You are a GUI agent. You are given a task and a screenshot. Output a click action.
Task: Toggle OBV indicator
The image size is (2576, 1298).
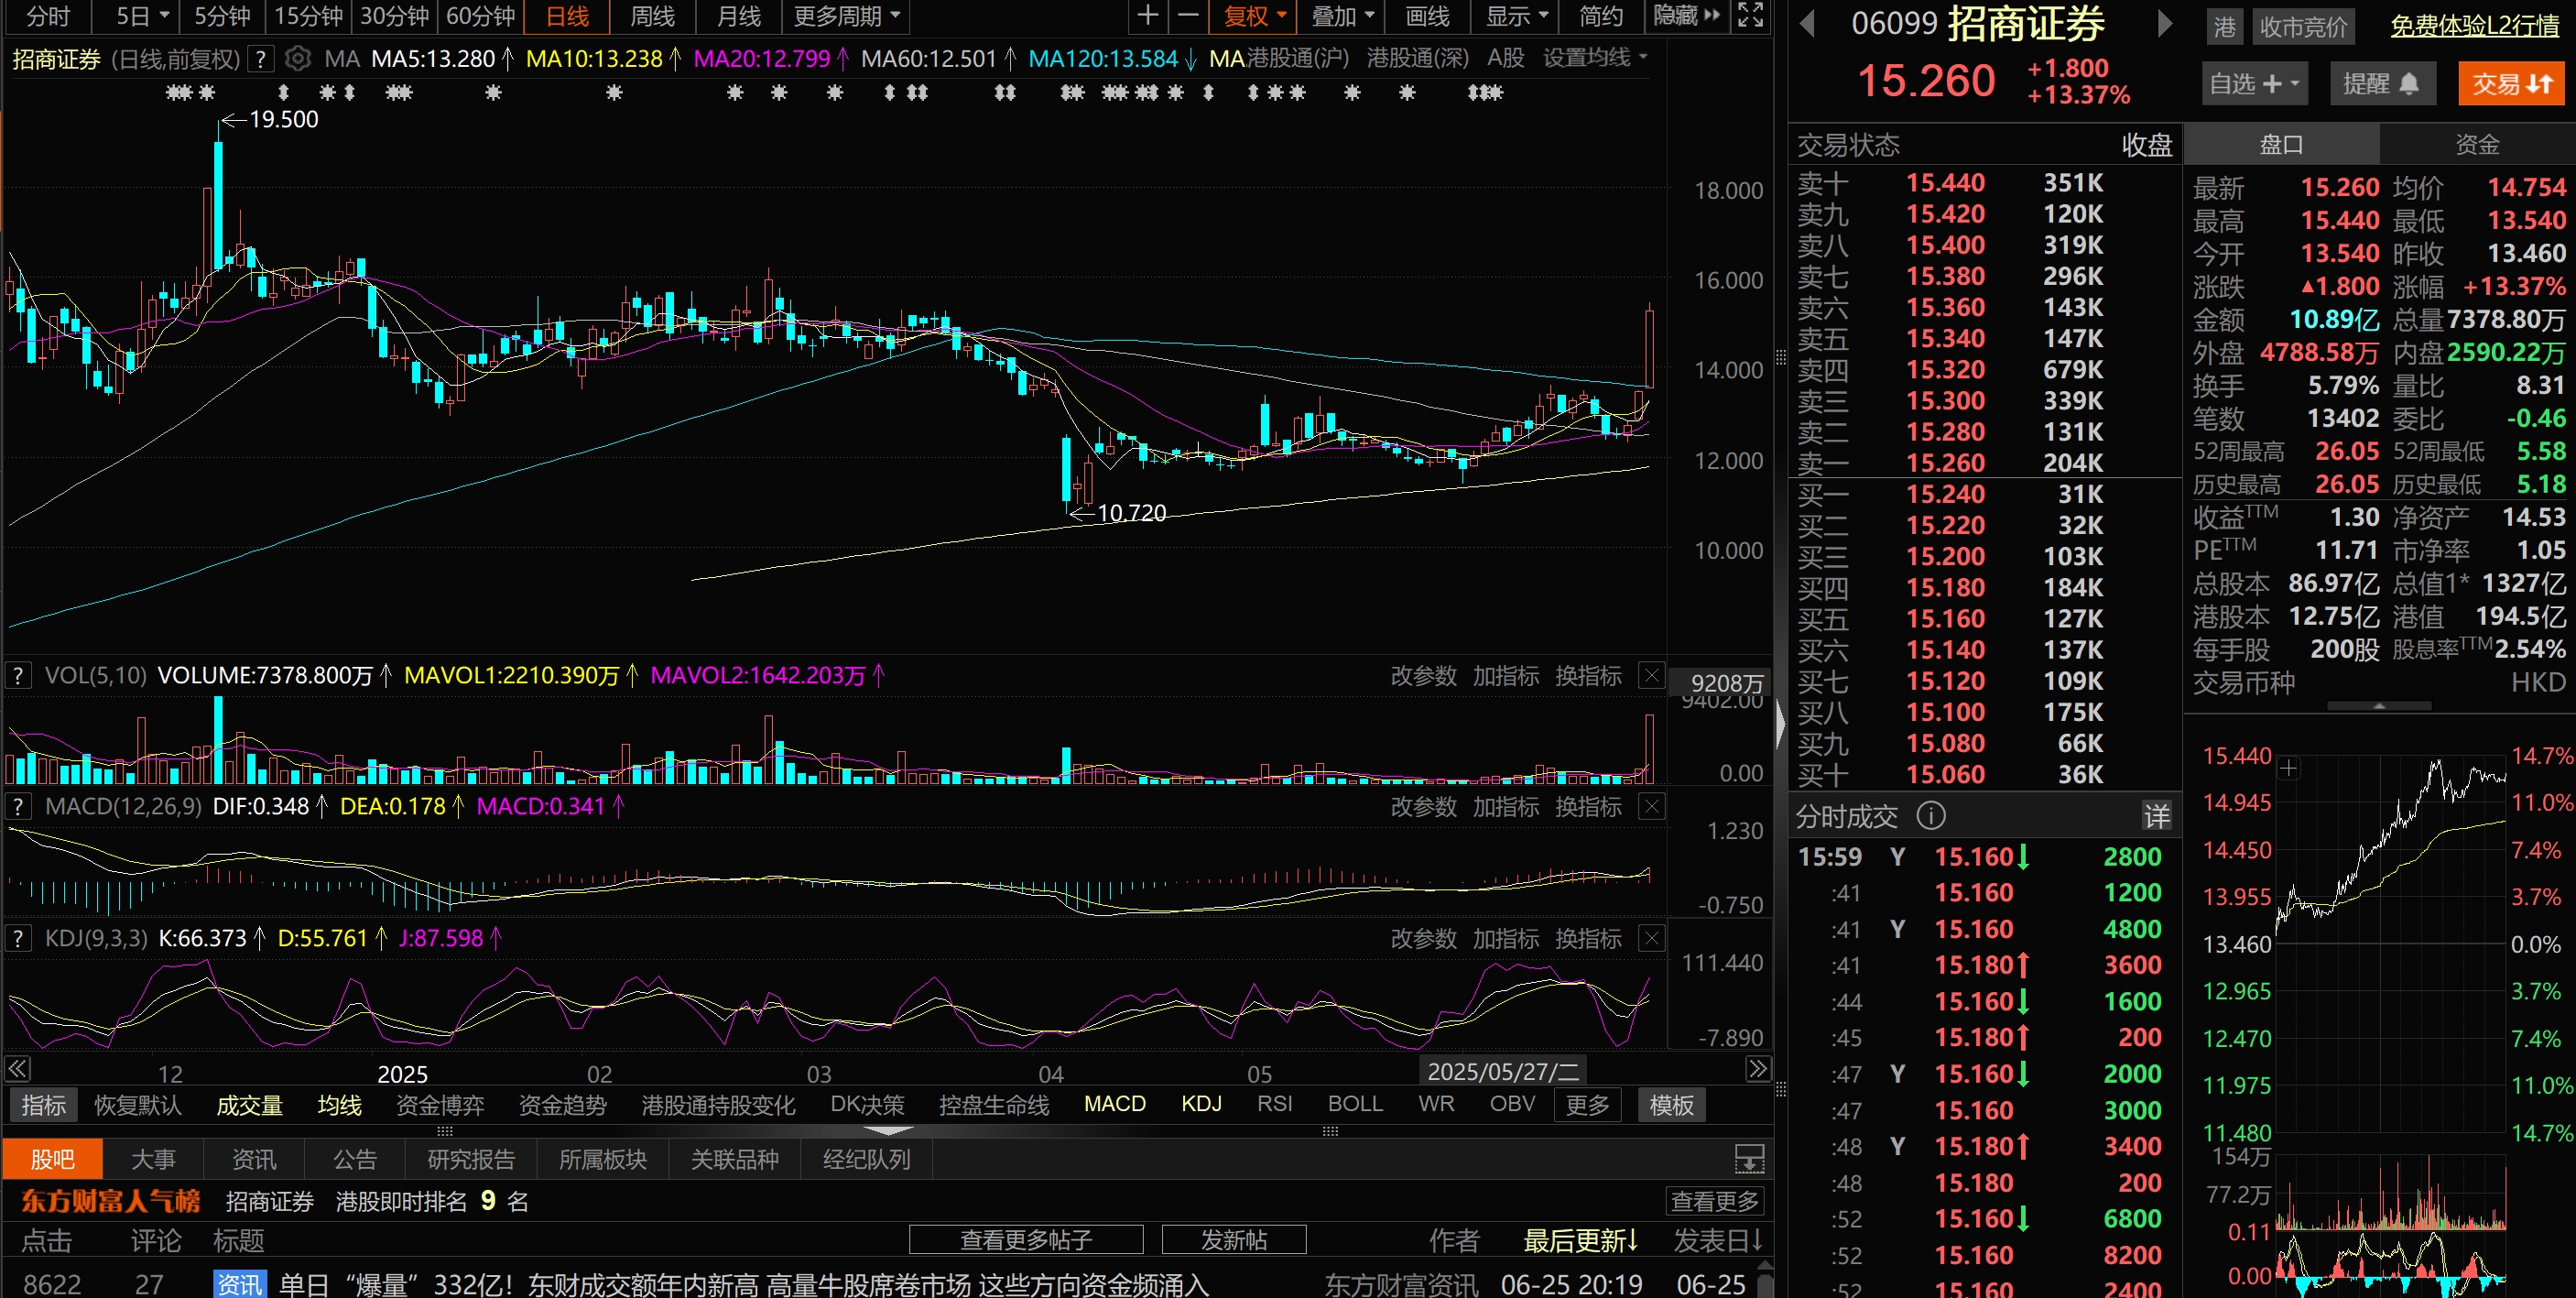point(1512,1104)
